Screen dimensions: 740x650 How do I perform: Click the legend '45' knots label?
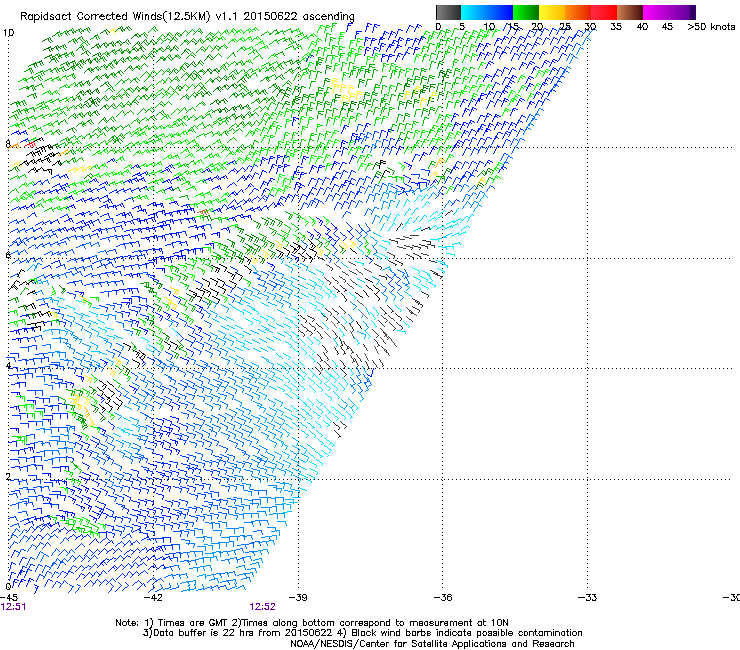coord(667,27)
